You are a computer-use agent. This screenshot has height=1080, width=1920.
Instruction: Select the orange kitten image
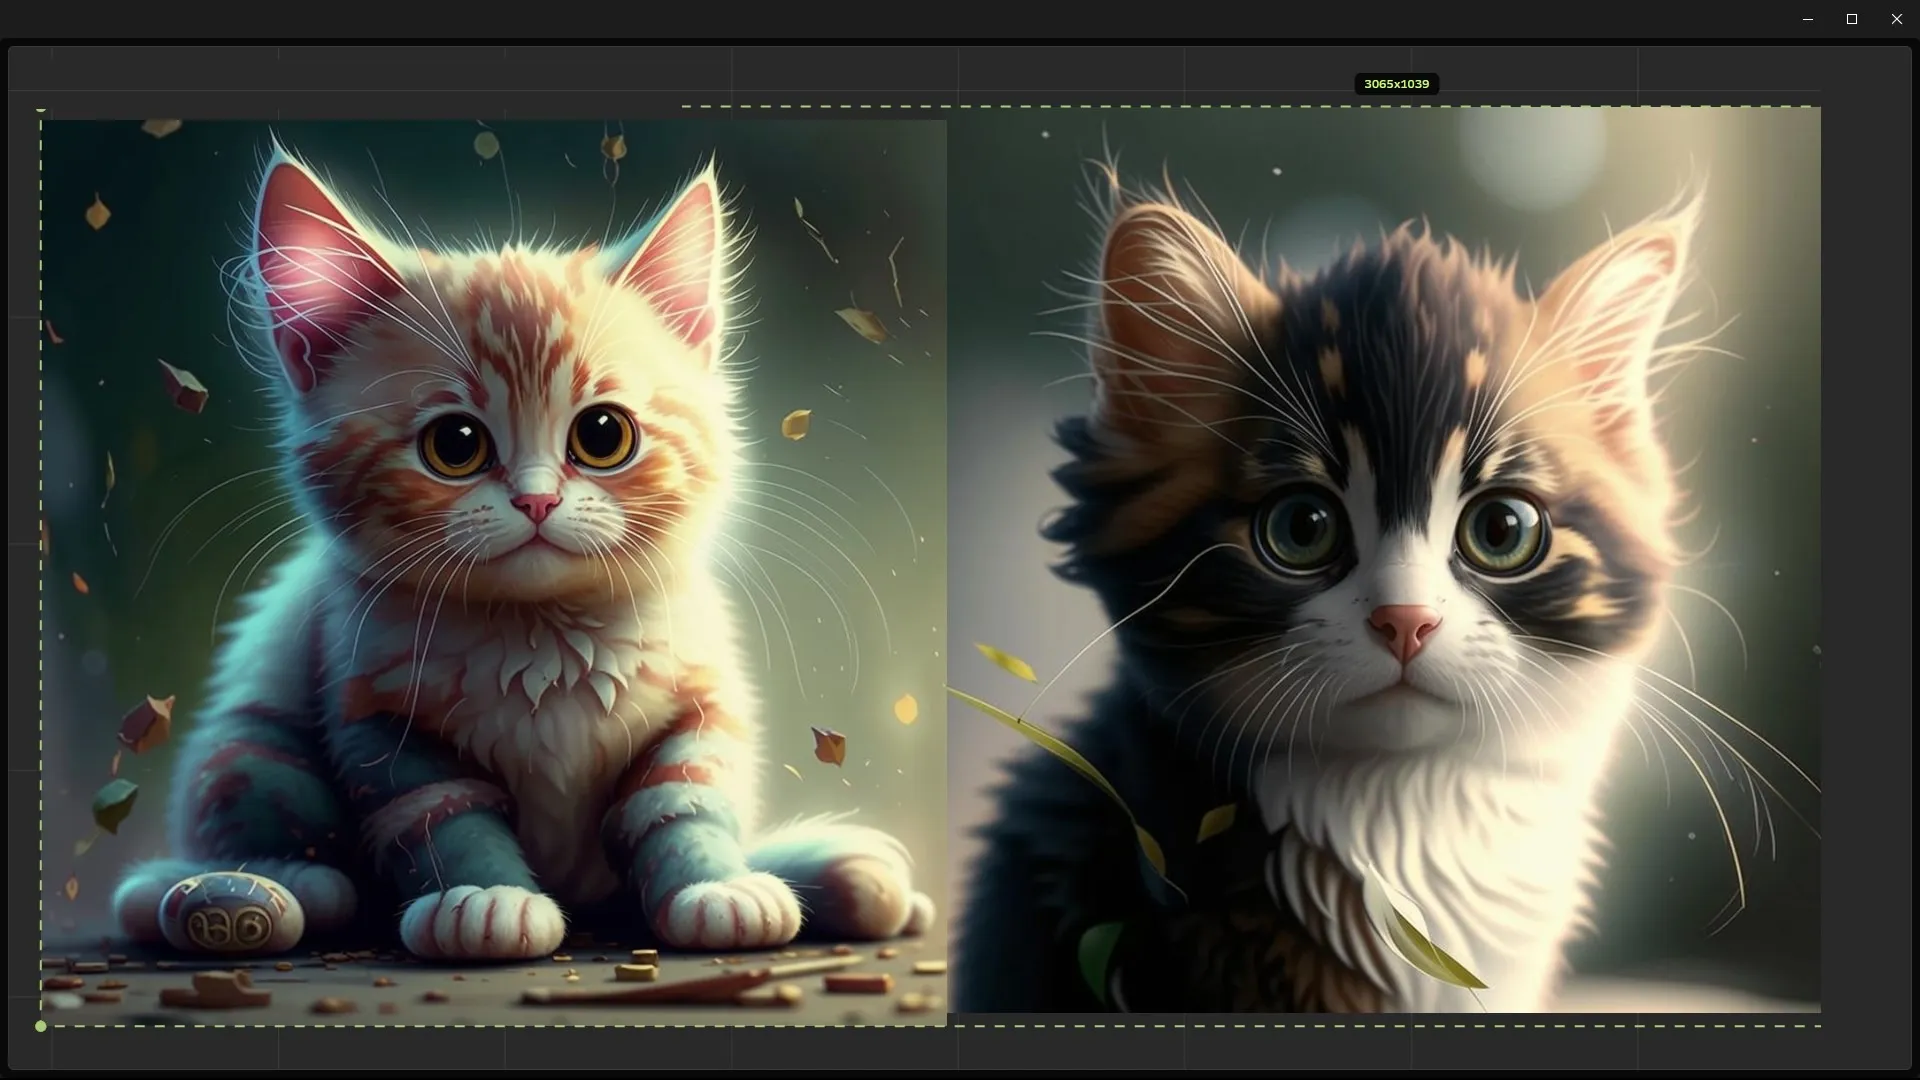pyautogui.click(x=493, y=572)
